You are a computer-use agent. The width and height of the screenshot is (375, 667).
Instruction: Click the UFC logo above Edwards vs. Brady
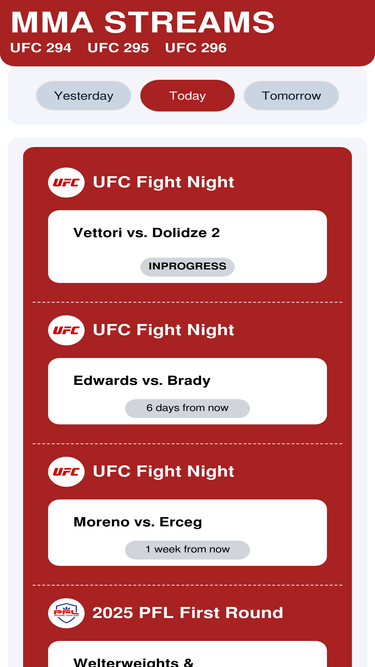tap(66, 330)
